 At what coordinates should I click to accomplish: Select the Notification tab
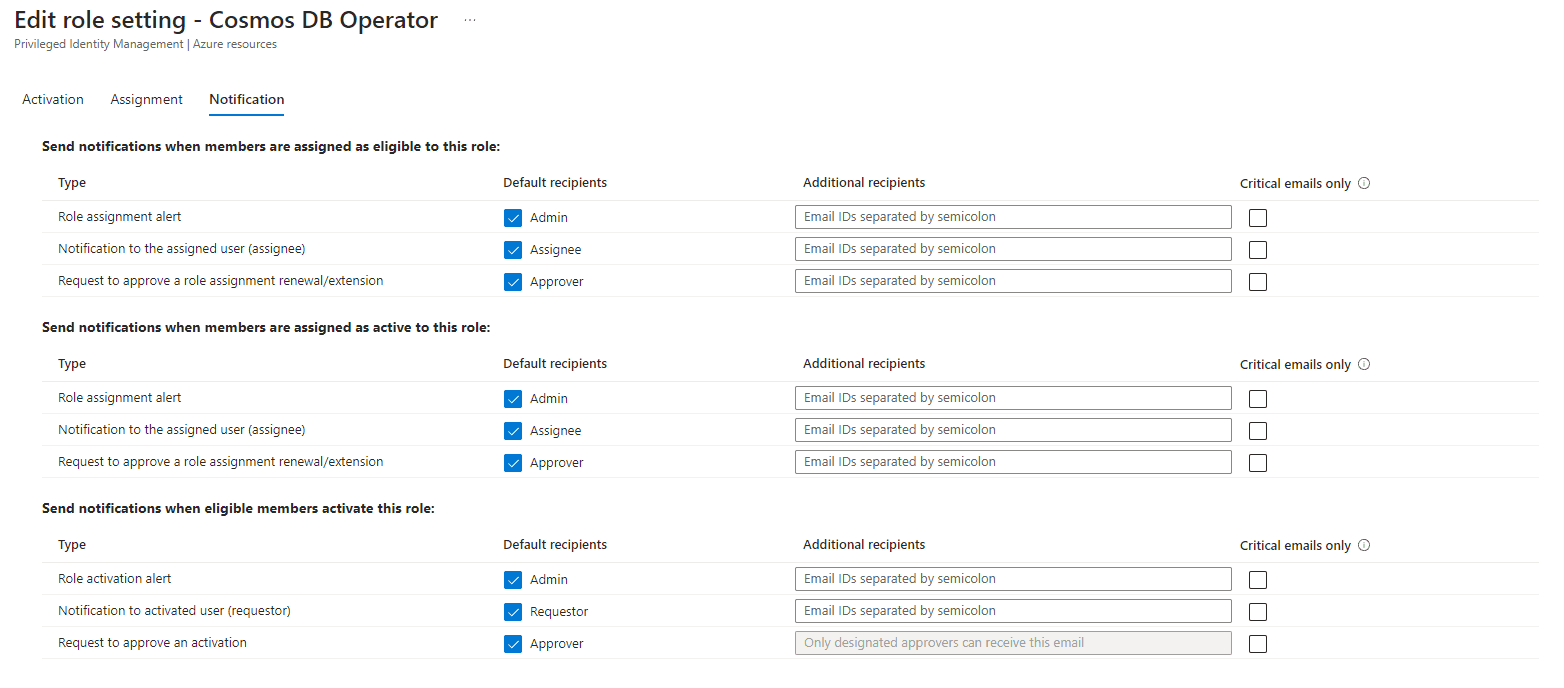point(246,99)
